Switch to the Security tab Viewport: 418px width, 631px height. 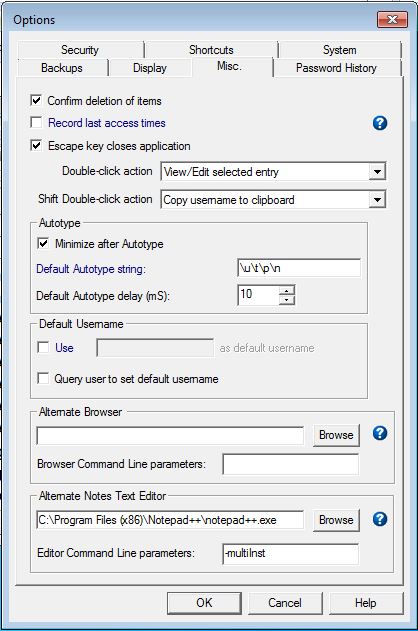point(80,50)
